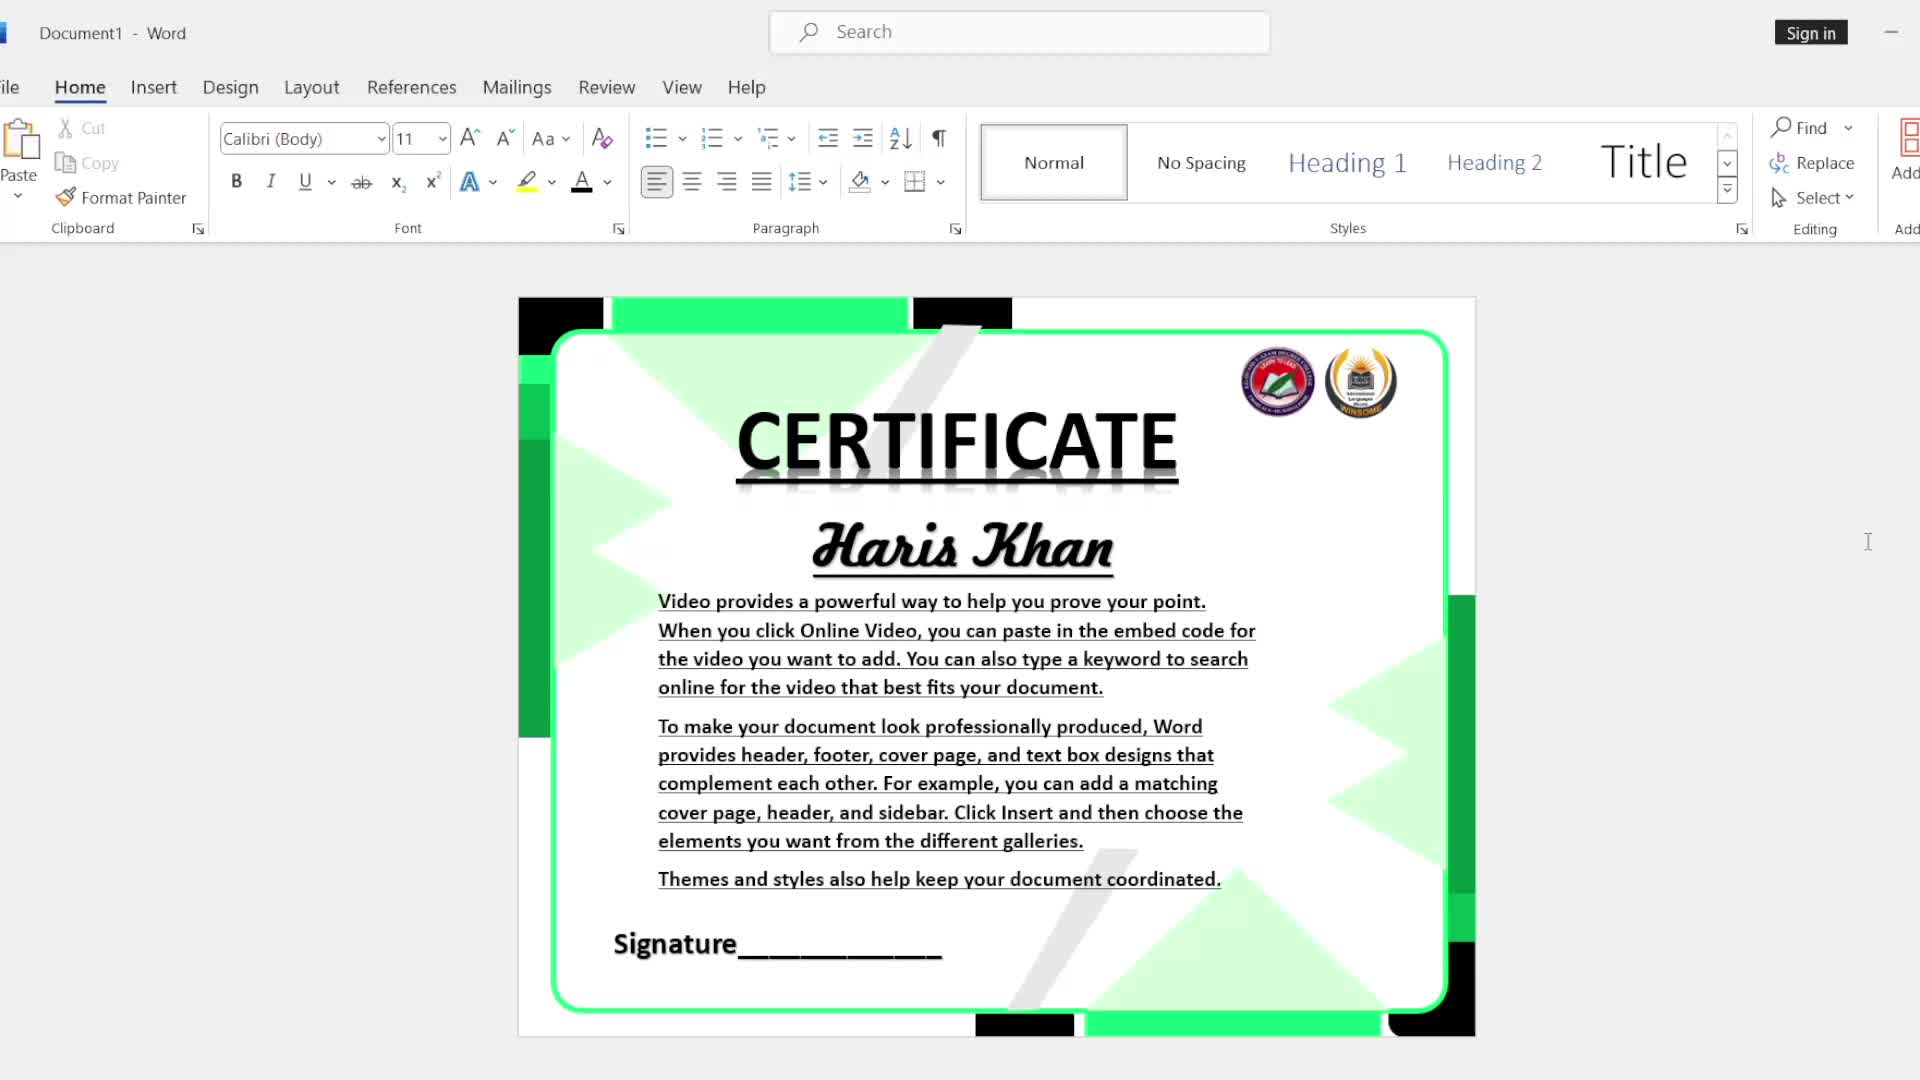
Task: Apply the Title style
Action: point(1643,163)
